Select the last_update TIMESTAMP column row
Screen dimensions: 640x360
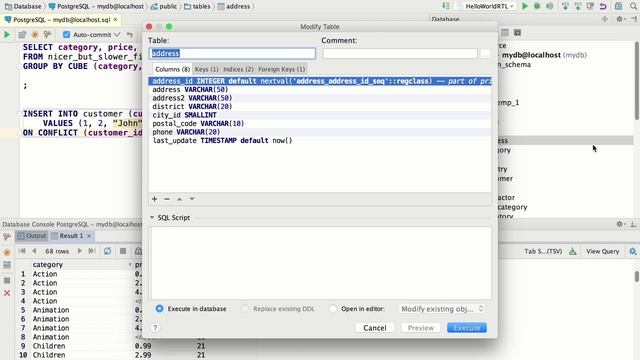320,140
